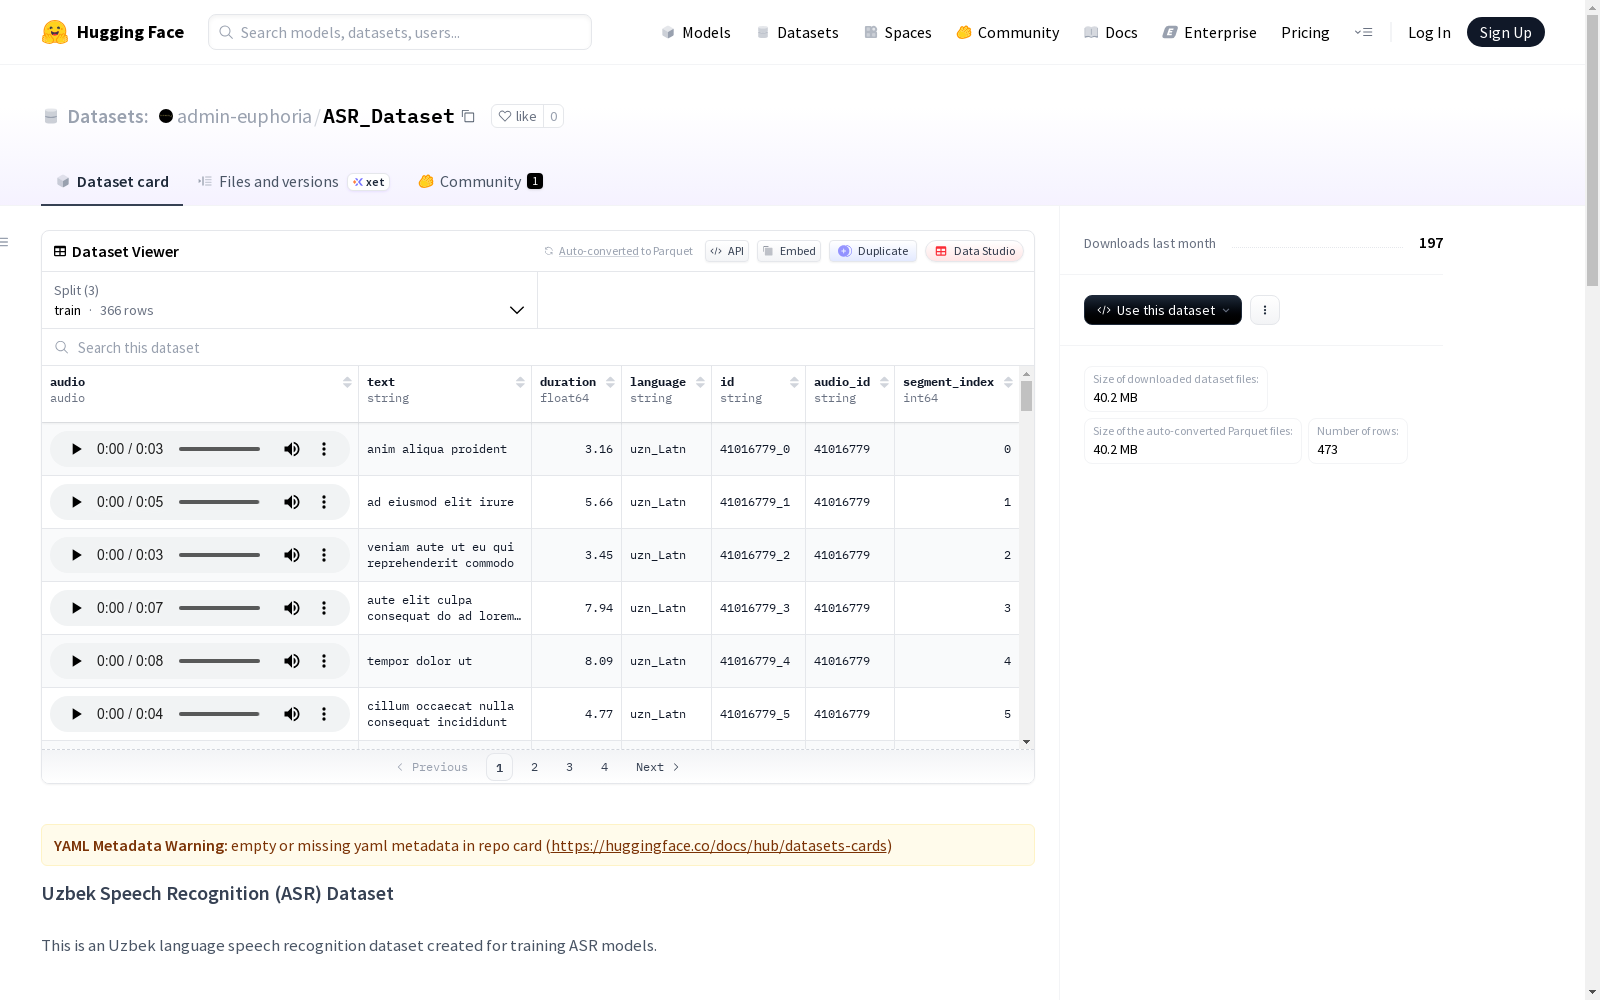Play audio in the 41016779_3 row
This screenshot has height=1000, width=1600.
pos(76,608)
